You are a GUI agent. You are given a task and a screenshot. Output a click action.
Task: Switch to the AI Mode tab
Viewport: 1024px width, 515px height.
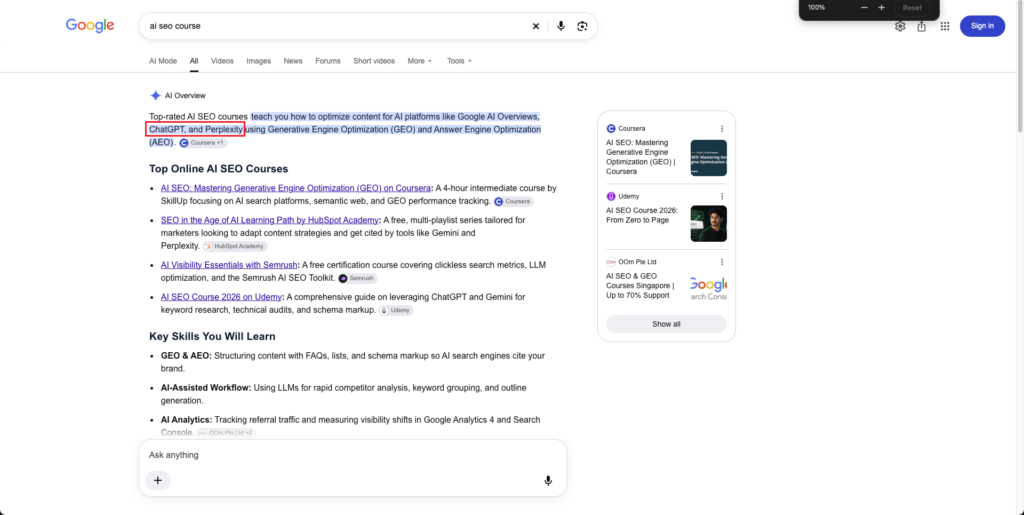163,61
